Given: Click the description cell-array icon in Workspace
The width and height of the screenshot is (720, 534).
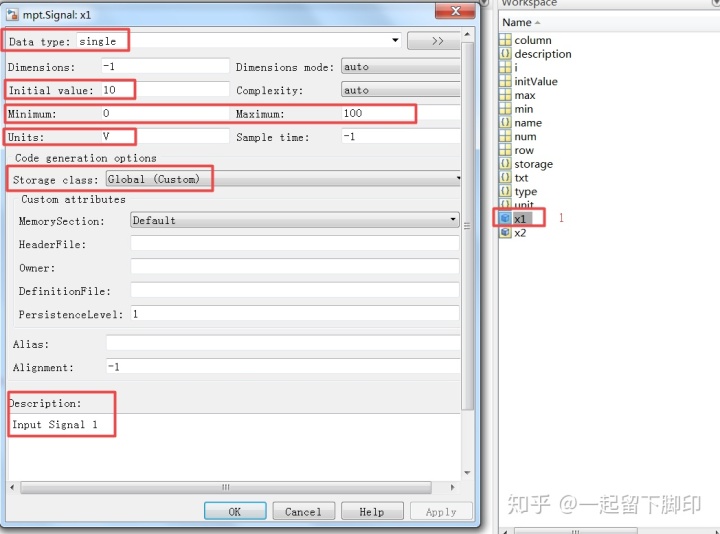Looking at the screenshot, I should (505, 54).
